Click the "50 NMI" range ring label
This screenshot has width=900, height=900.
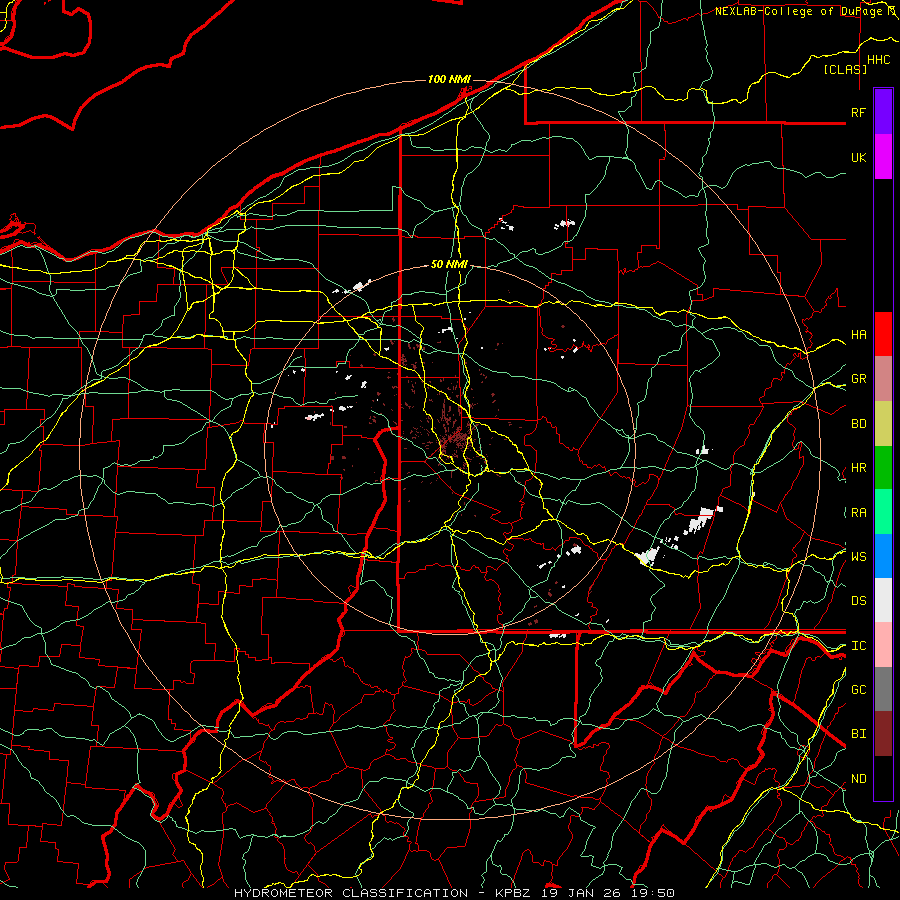click(x=449, y=264)
